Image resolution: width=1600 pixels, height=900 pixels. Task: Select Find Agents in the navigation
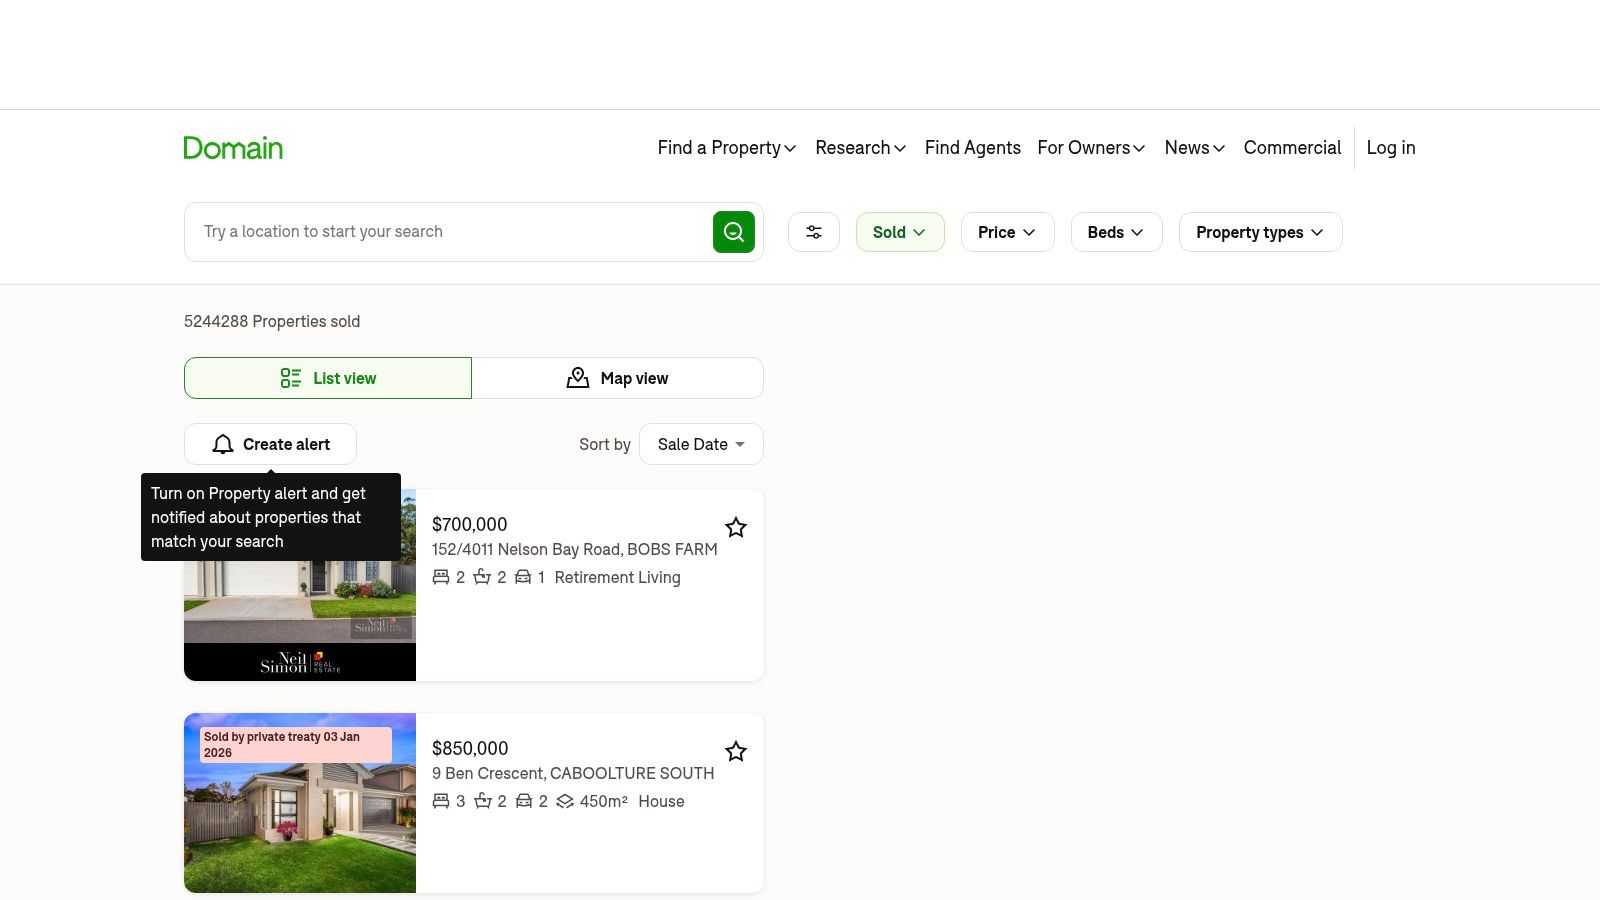coord(973,147)
